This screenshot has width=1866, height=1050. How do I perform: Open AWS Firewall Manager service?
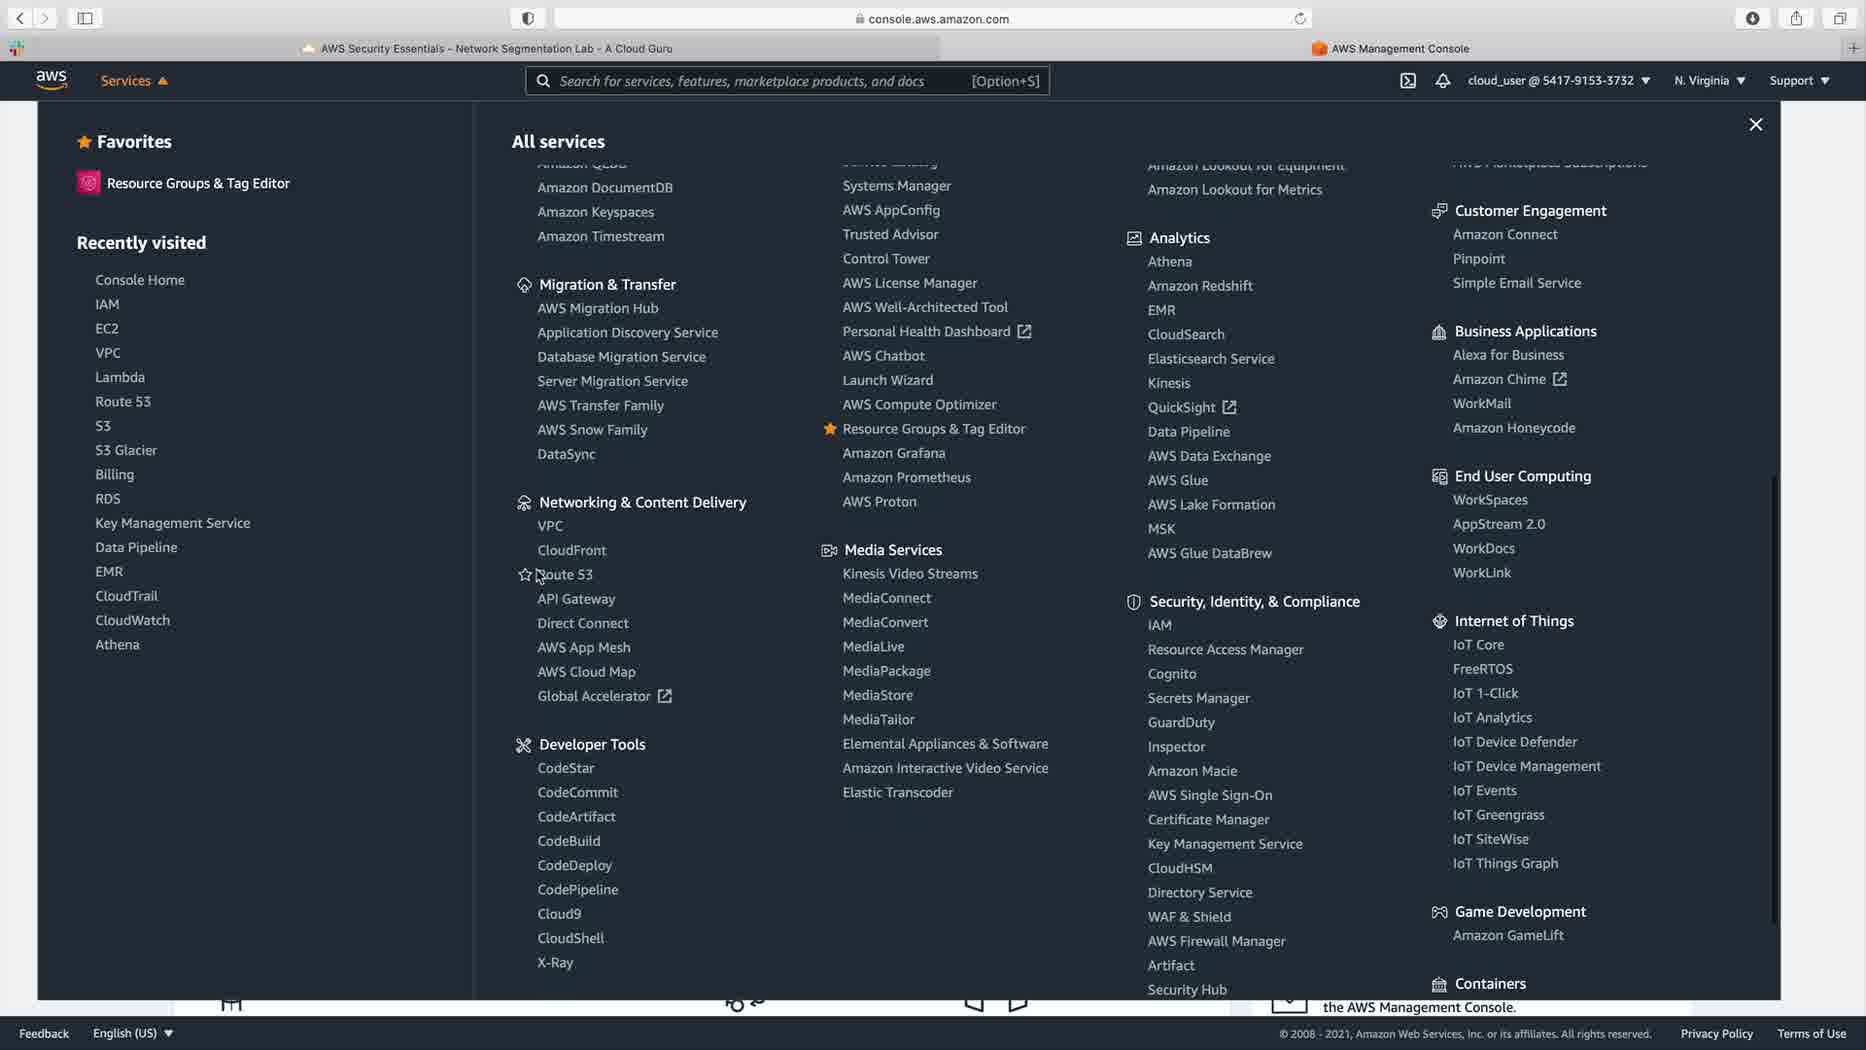pyautogui.click(x=1216, y=941)
